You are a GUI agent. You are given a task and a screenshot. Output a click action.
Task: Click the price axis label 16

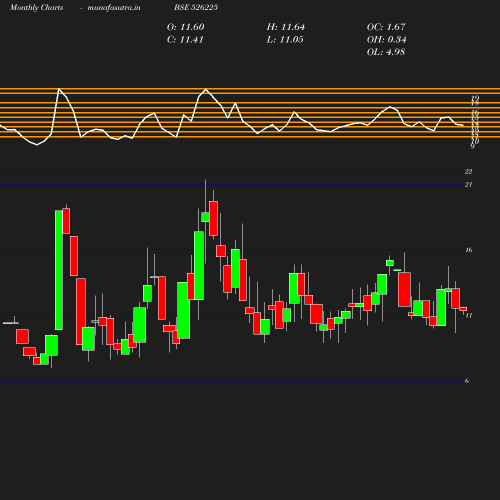pos(469,250)
